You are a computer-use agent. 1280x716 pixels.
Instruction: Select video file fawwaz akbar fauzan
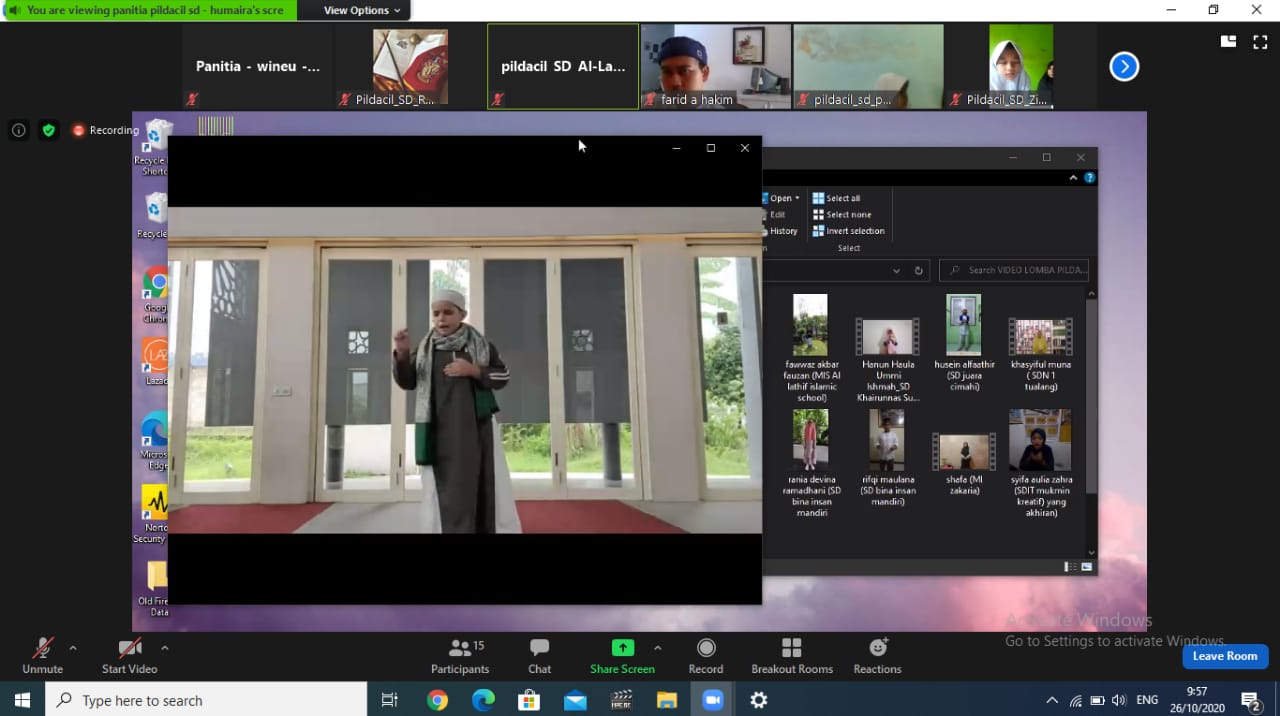point(810,348)
